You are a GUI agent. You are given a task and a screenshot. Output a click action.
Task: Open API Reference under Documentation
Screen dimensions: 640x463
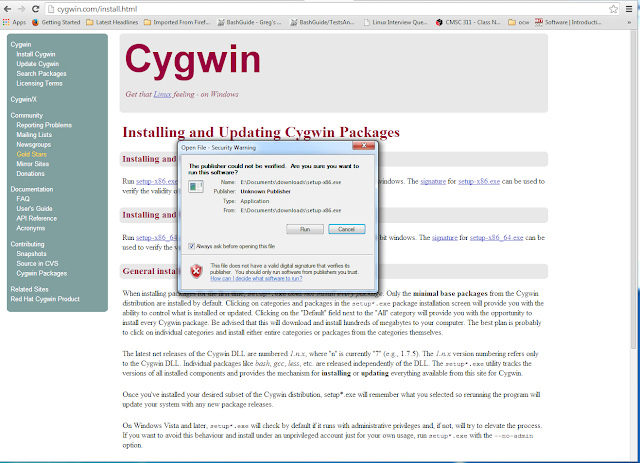coord(37,218)
